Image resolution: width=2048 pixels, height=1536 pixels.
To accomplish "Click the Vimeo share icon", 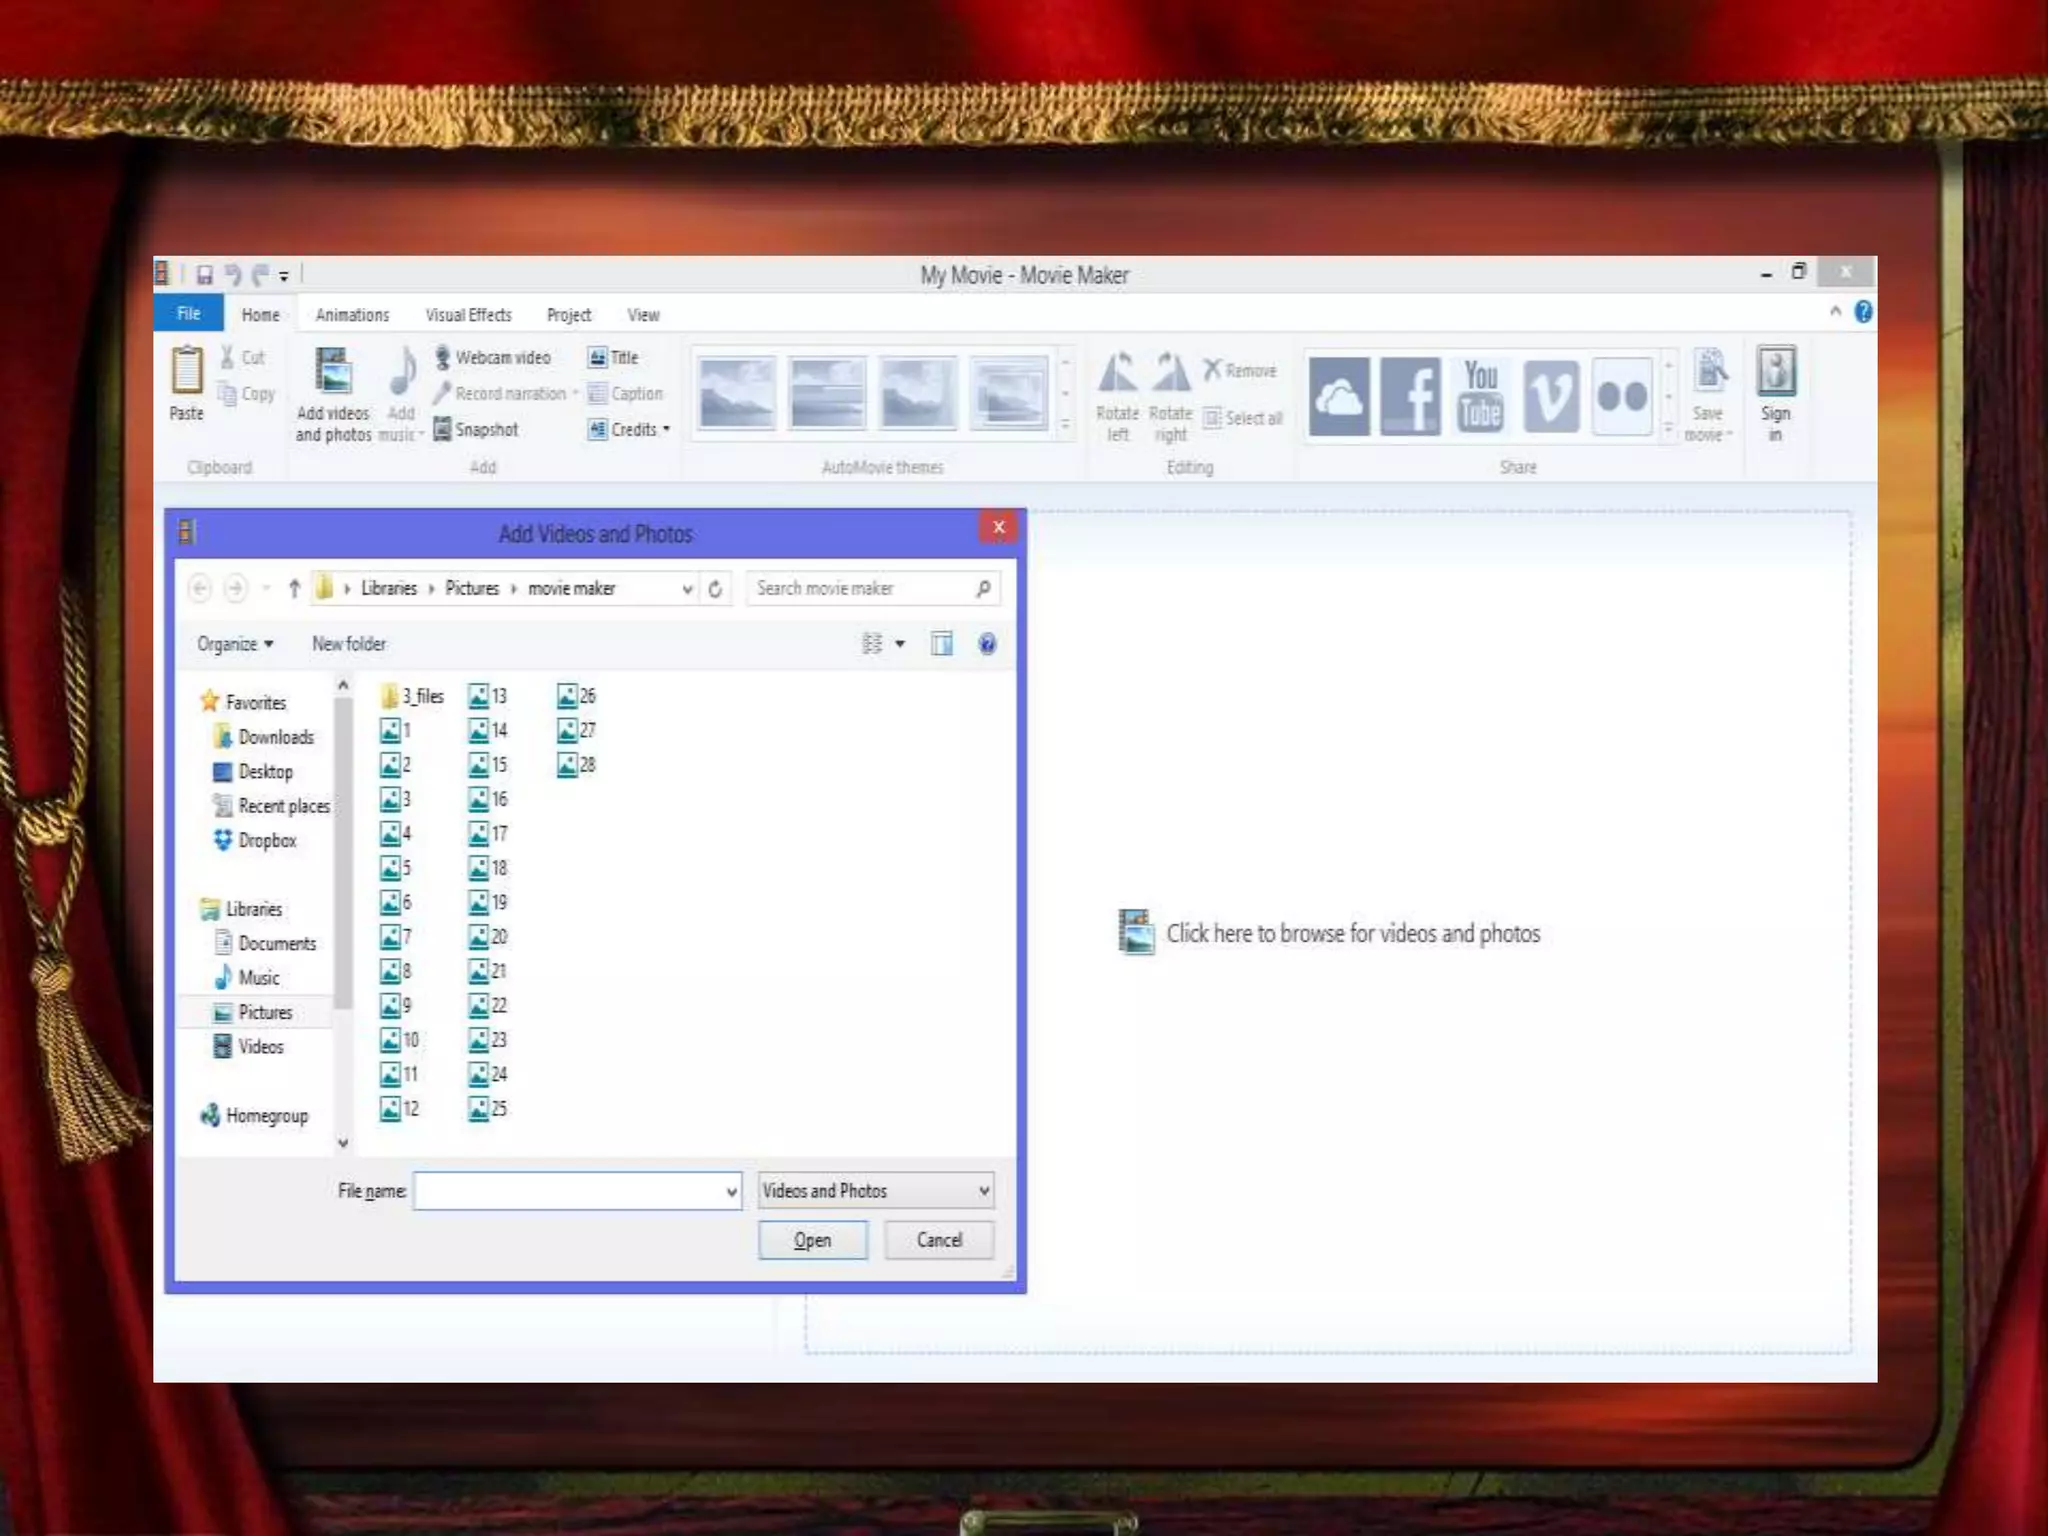I will point(1551,396).
